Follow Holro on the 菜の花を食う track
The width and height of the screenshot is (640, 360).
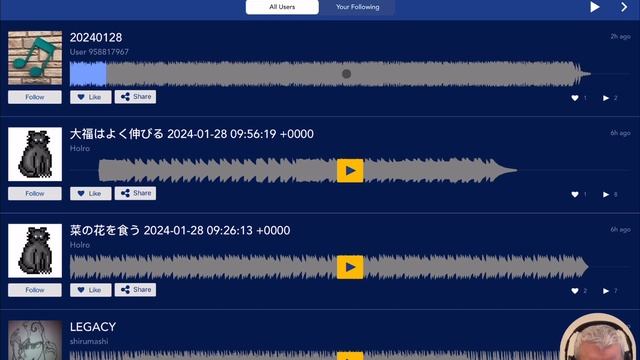point(35,290)
